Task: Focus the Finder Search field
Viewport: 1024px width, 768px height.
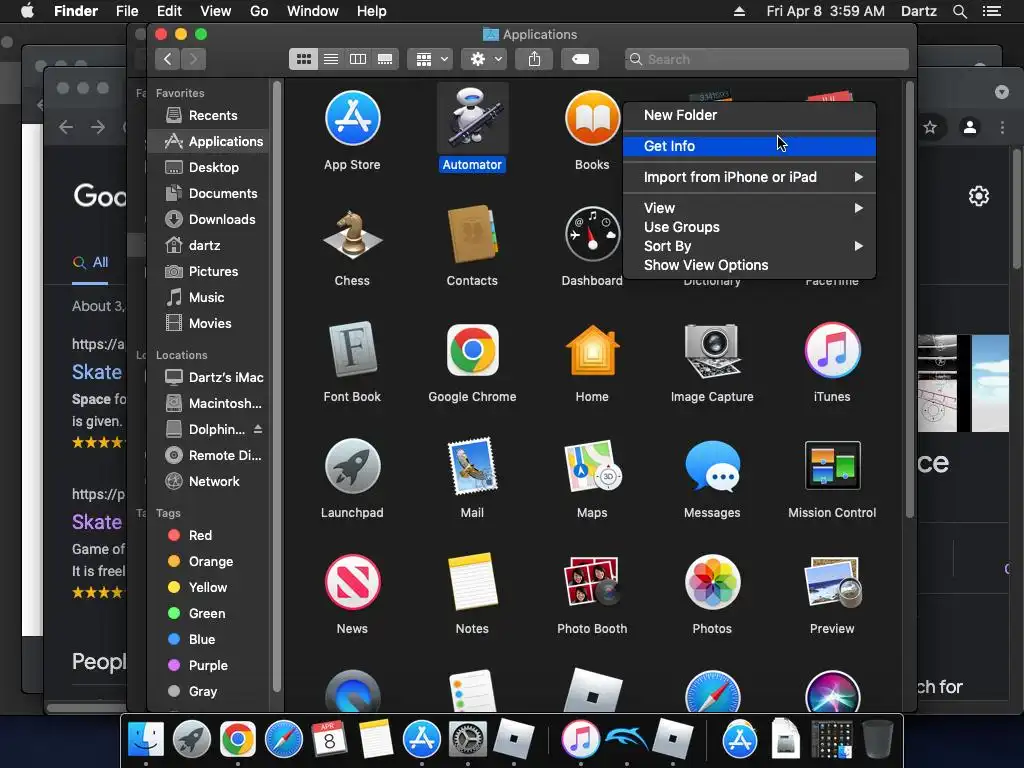Action: pos(767,59)
